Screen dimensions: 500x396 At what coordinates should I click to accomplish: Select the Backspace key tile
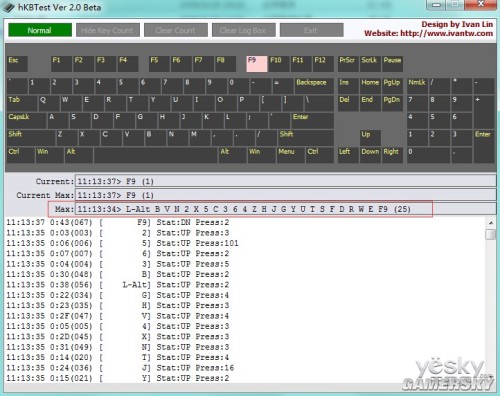314,86
